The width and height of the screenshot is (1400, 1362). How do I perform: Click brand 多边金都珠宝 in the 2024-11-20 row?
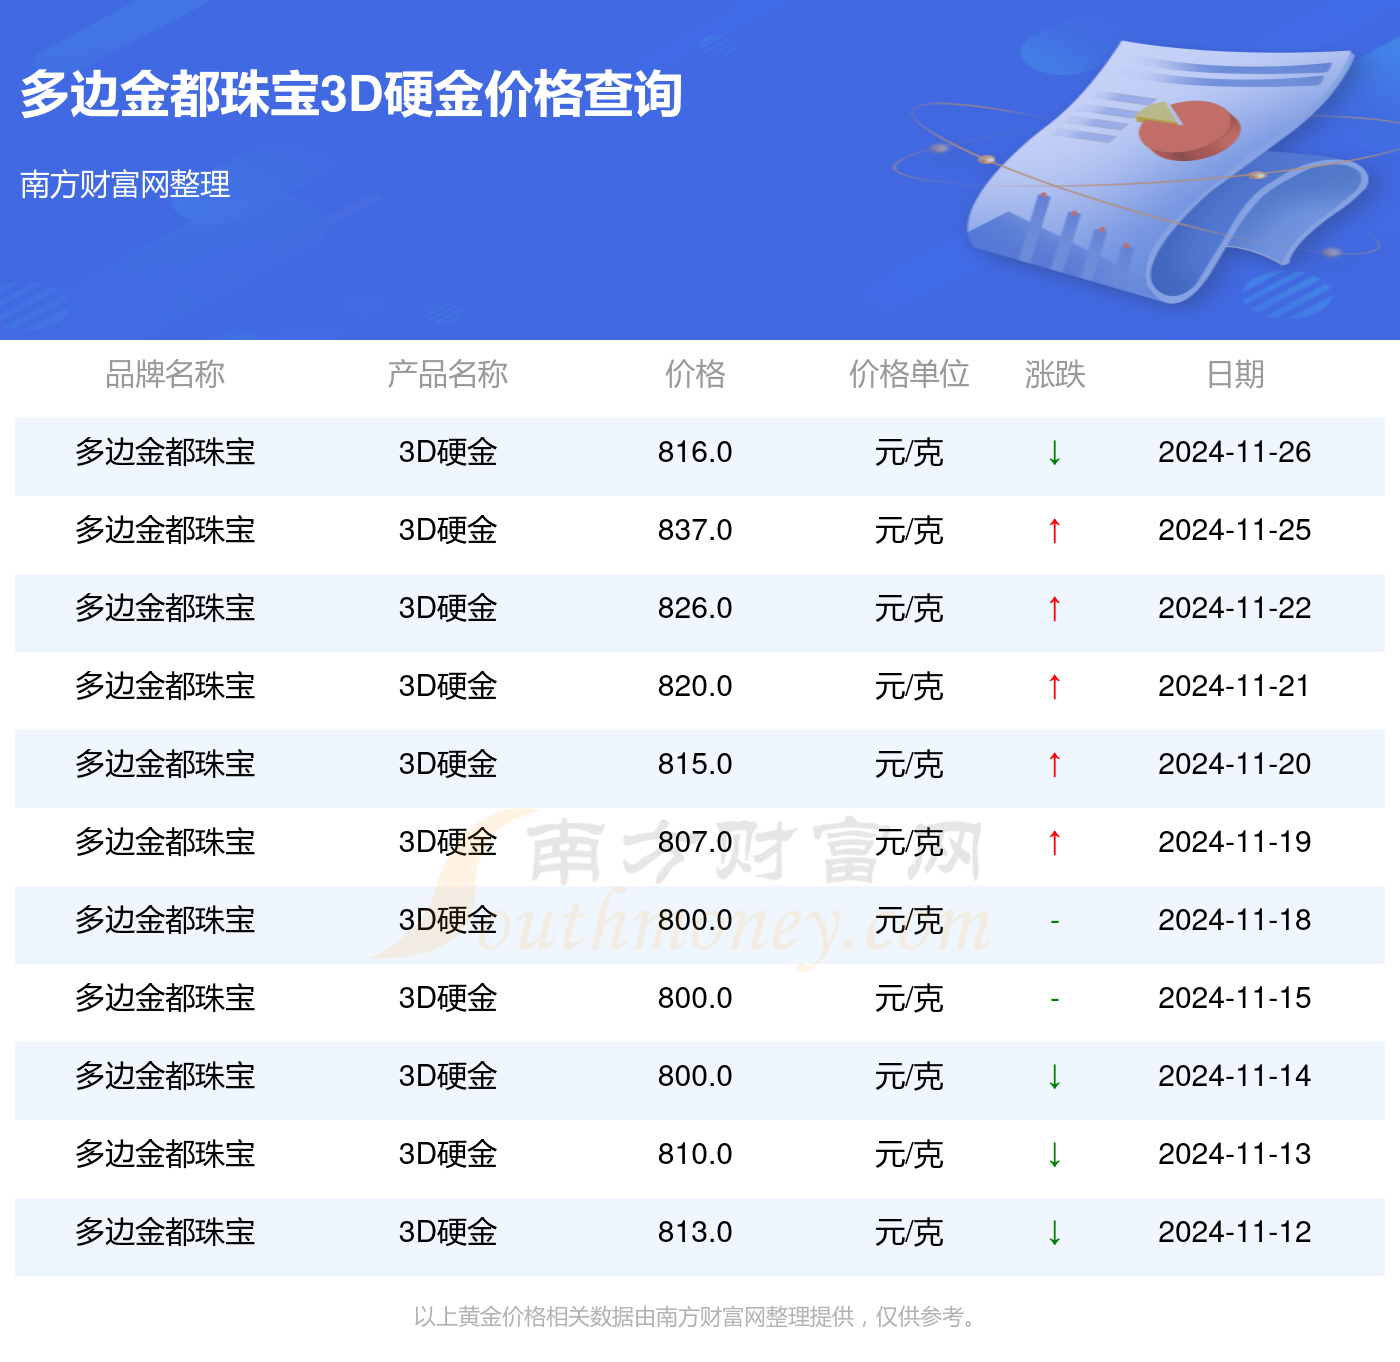[x=165, y=764]
